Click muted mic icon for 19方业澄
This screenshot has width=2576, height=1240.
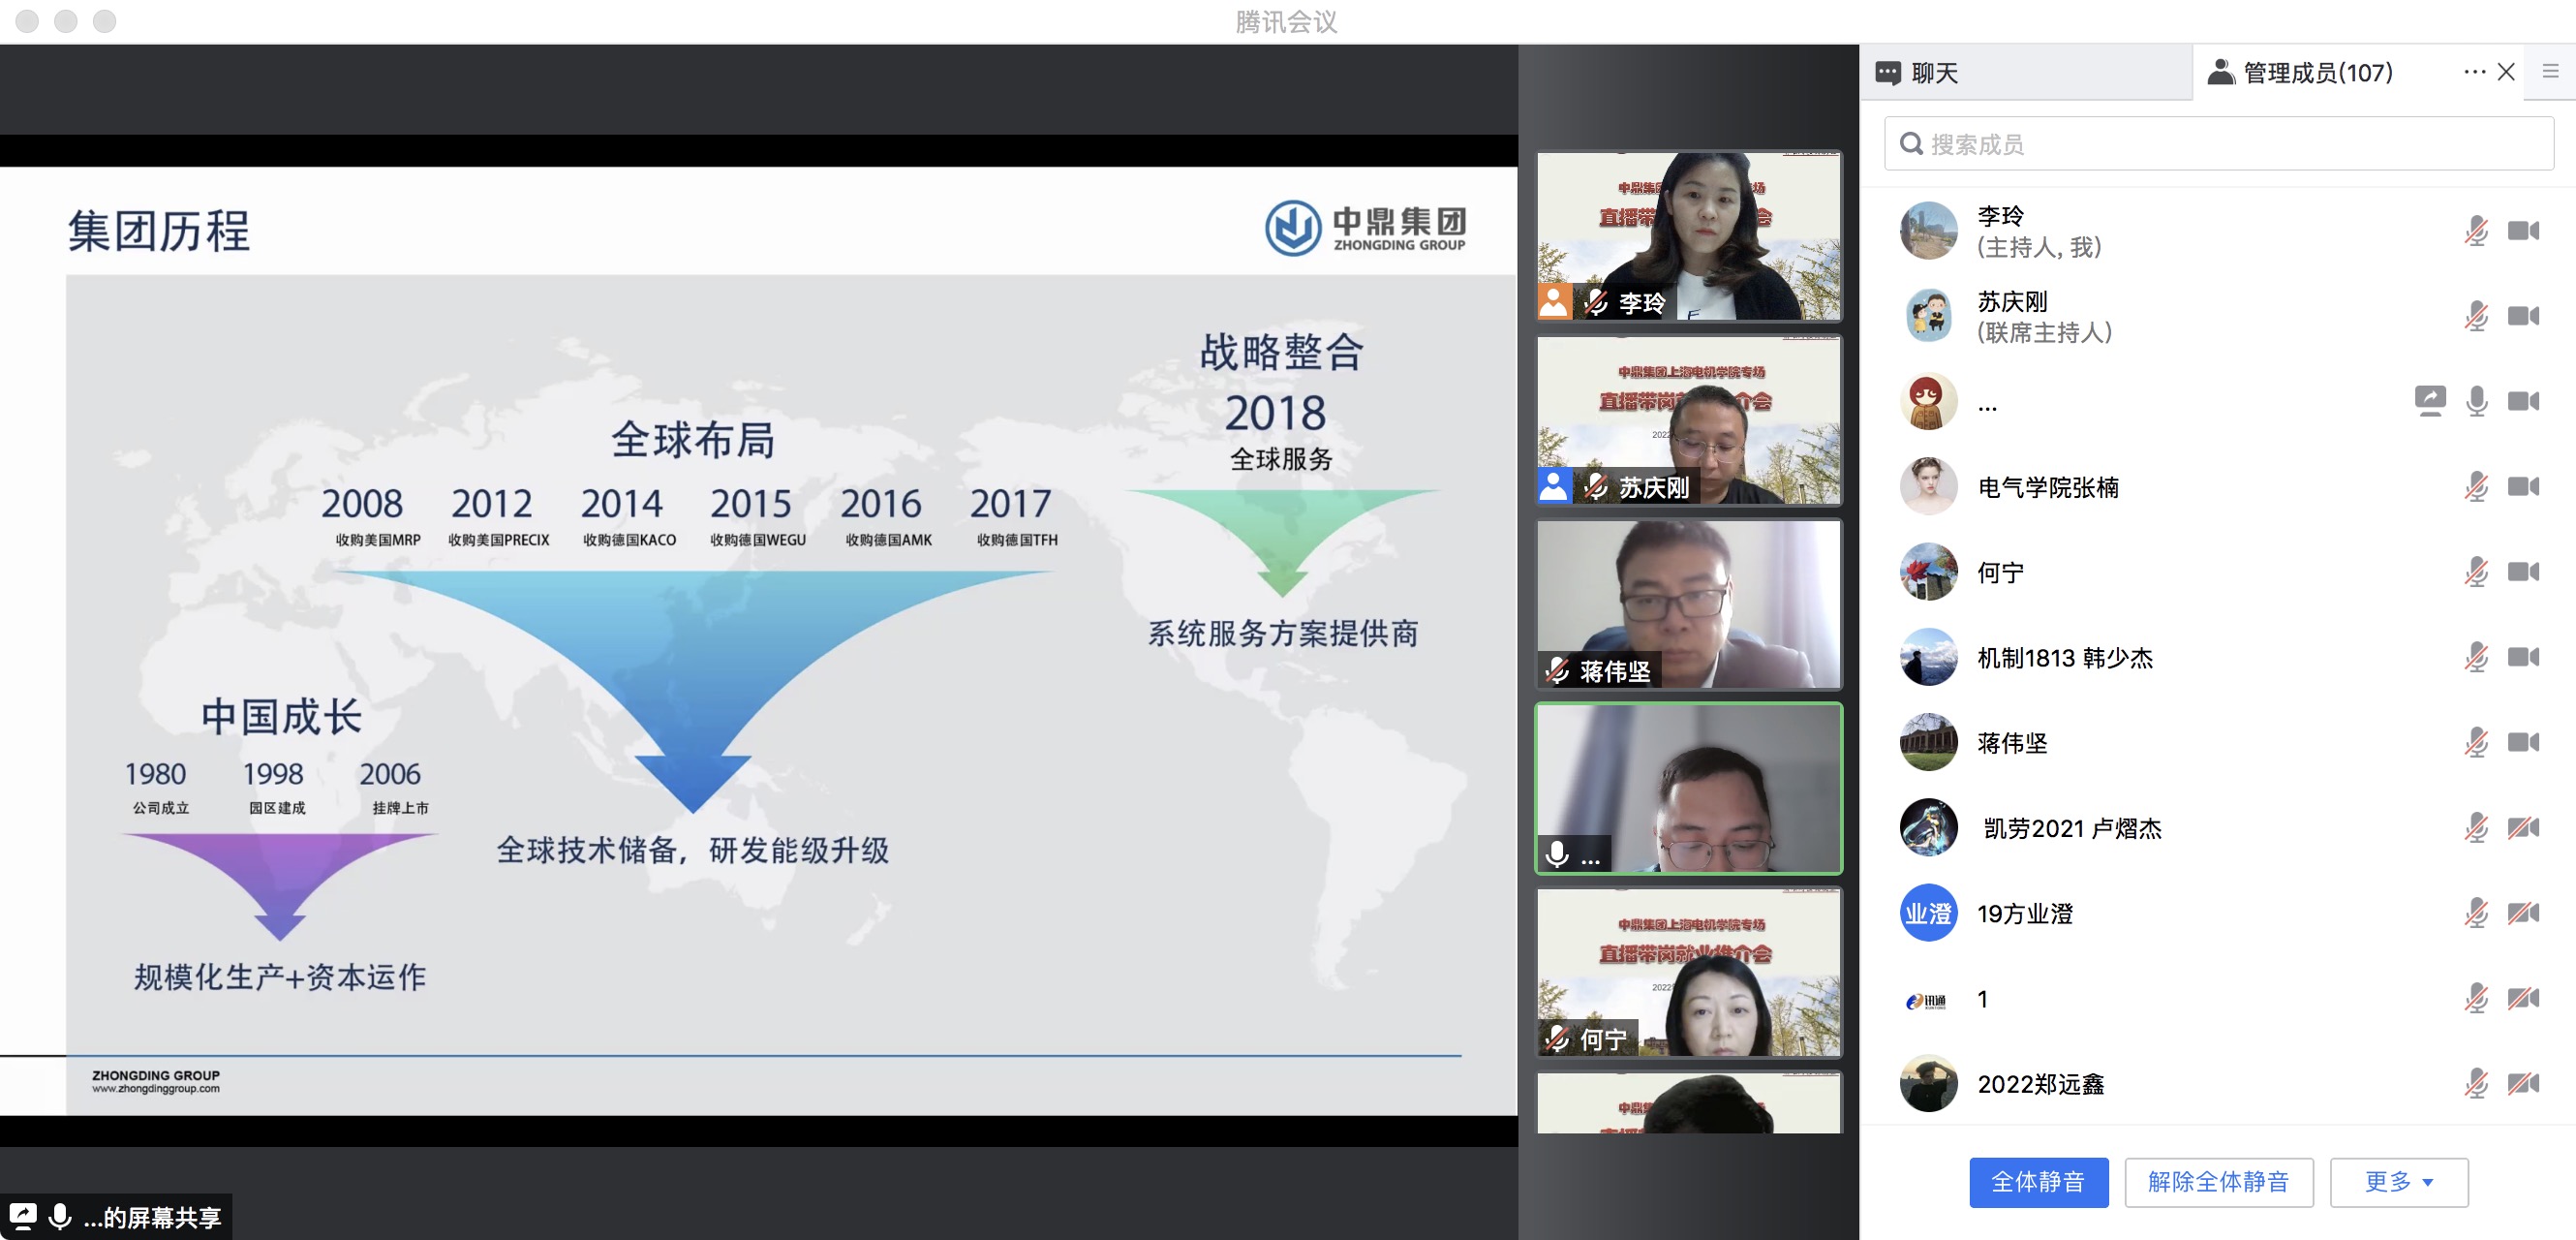click(x=2475, y=913)
